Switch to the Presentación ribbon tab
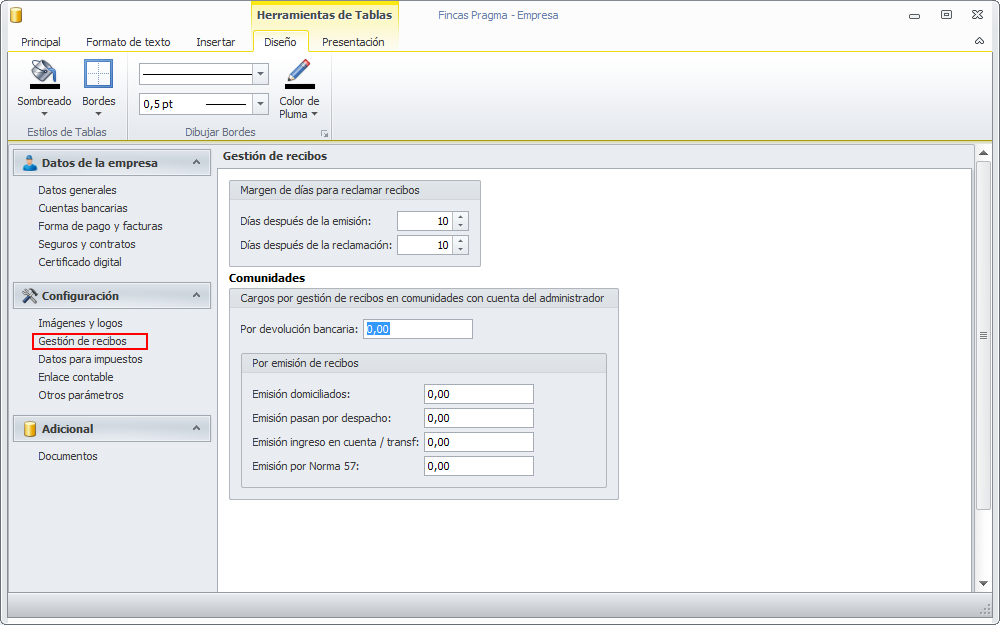The image size is (1000, 625). coord(353,42)
